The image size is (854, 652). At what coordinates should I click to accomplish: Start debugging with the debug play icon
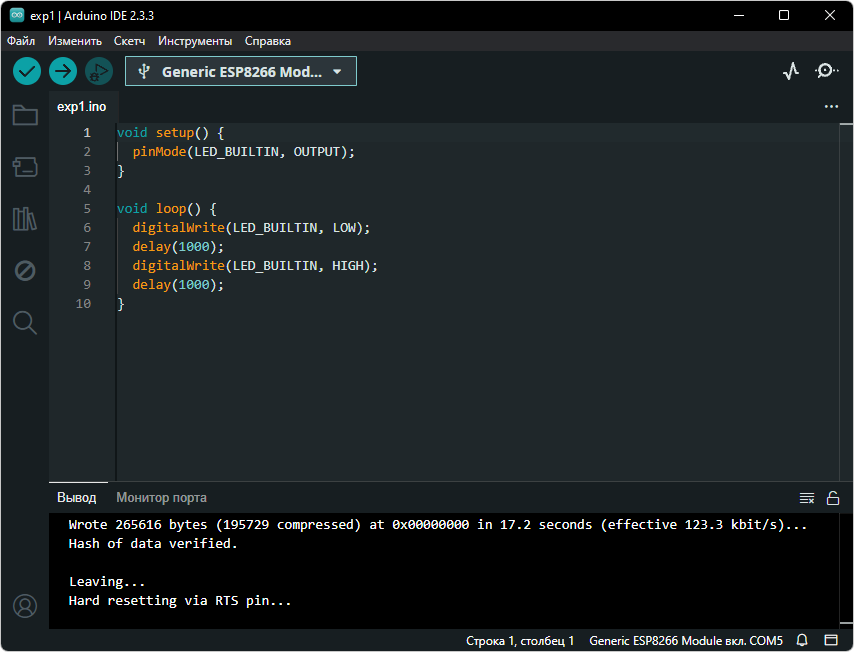pos(98,71)
